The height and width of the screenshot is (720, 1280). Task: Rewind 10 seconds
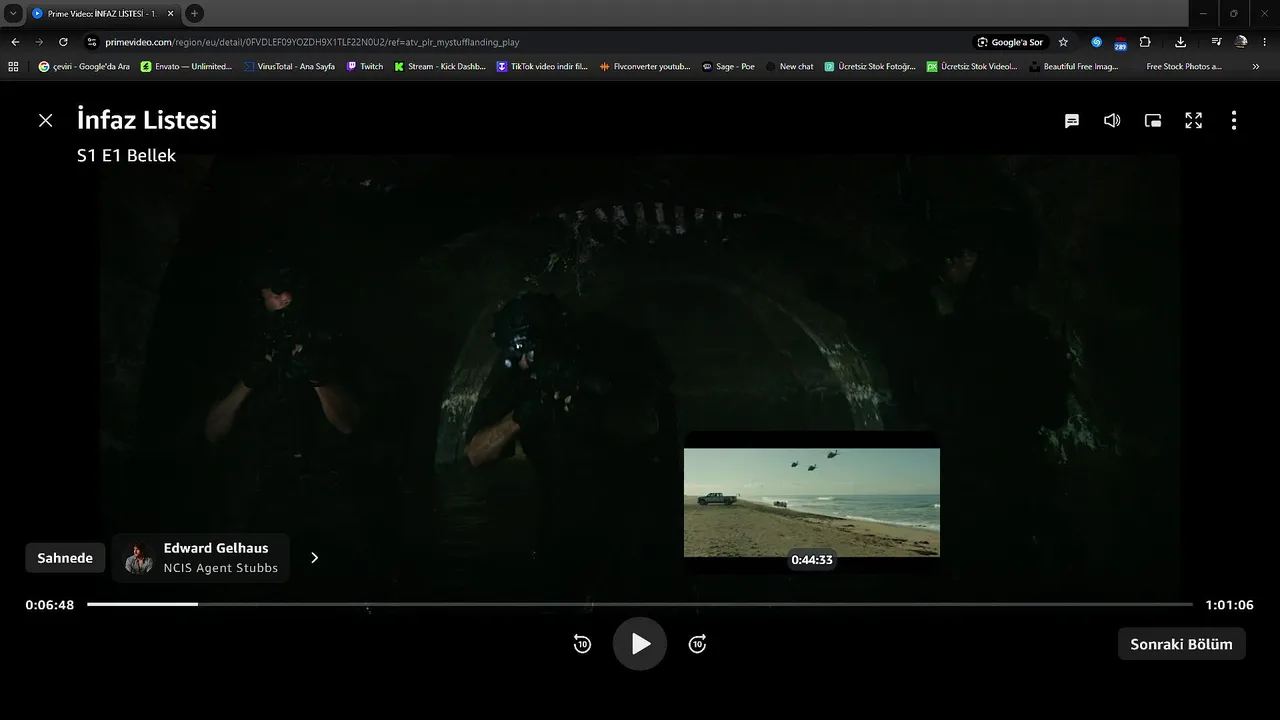click(582, 644)
